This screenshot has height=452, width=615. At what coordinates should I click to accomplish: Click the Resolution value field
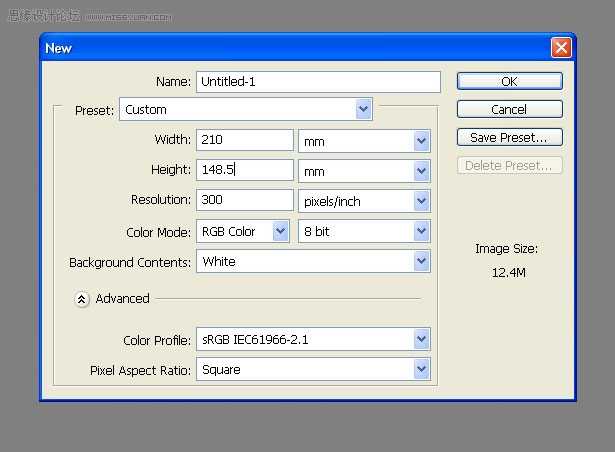(244, 201)
